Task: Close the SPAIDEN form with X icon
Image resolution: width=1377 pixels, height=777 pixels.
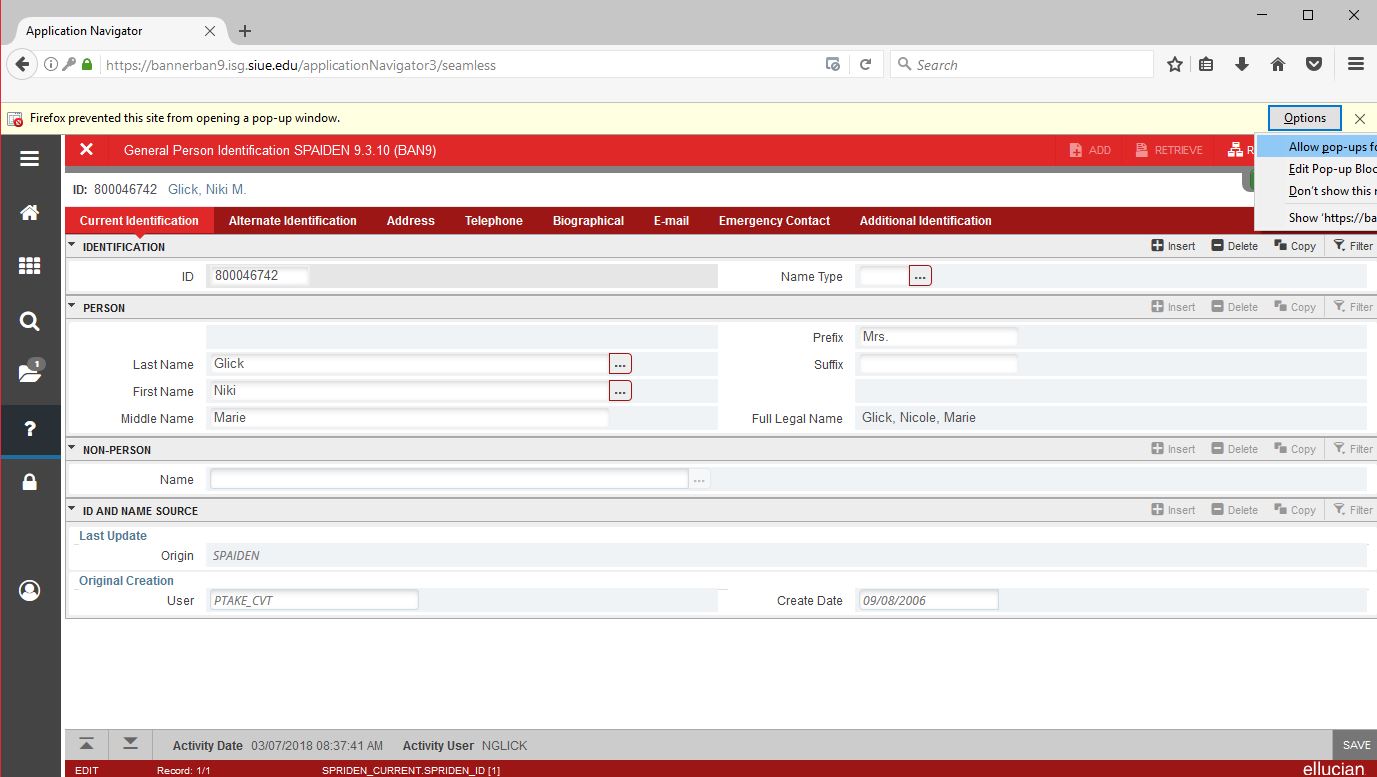Action: [87, 150]
